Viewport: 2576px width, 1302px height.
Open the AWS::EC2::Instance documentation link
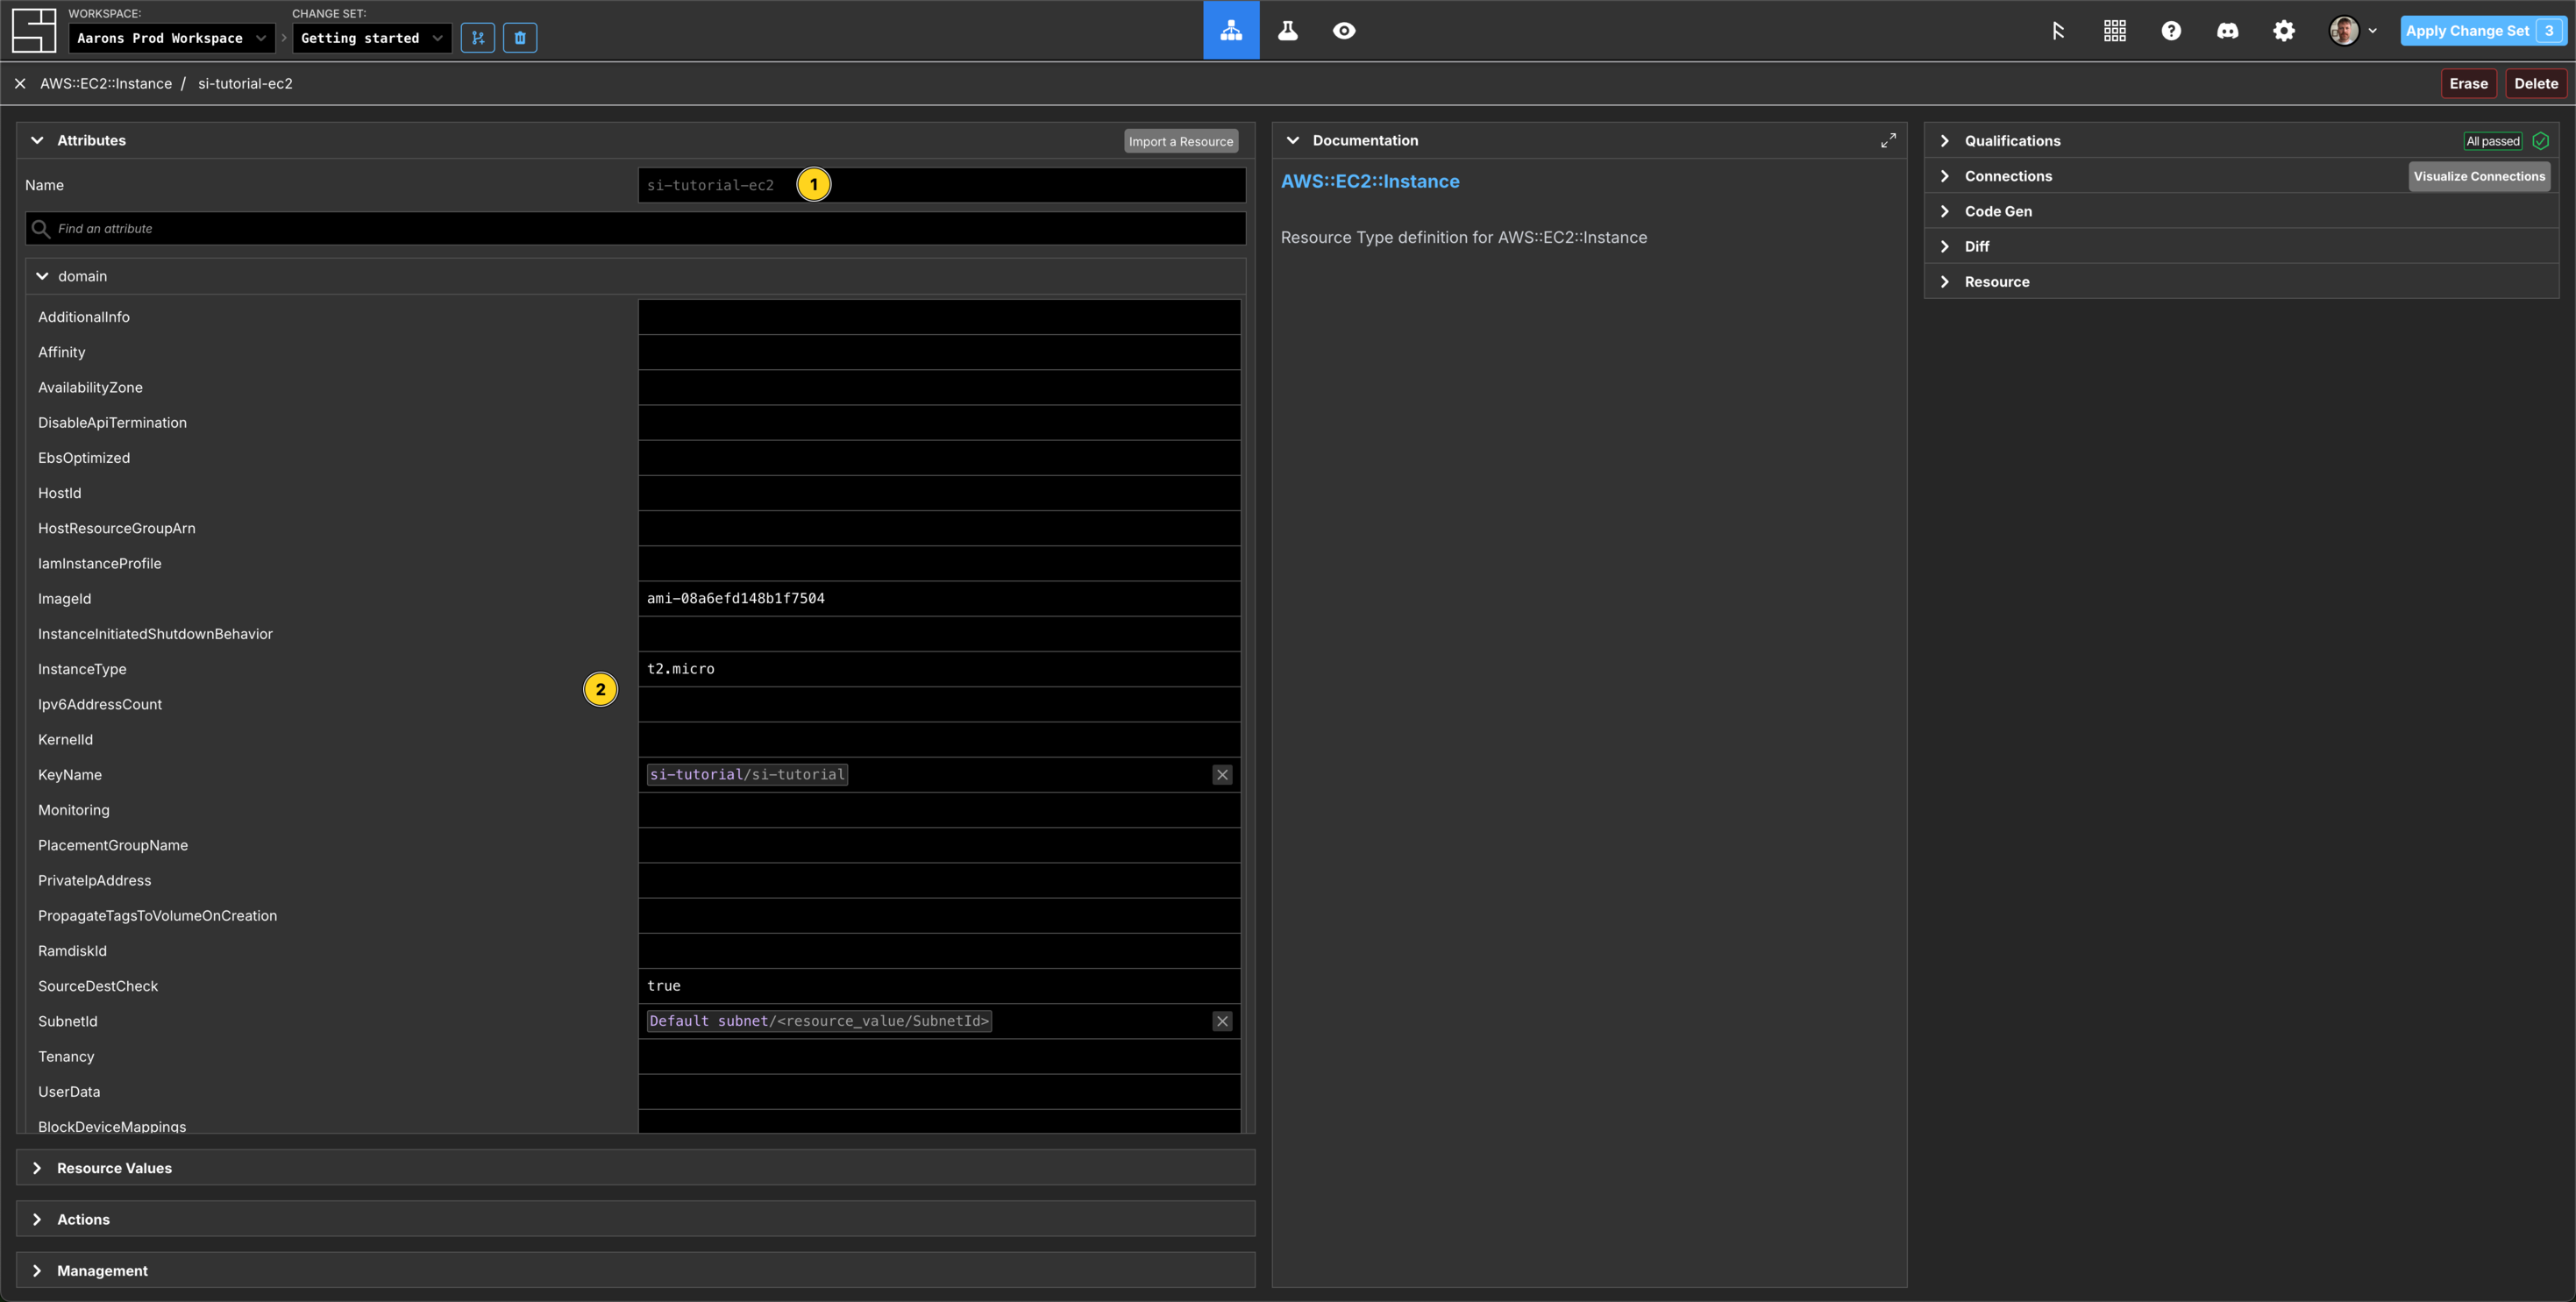pos(1370,181)
